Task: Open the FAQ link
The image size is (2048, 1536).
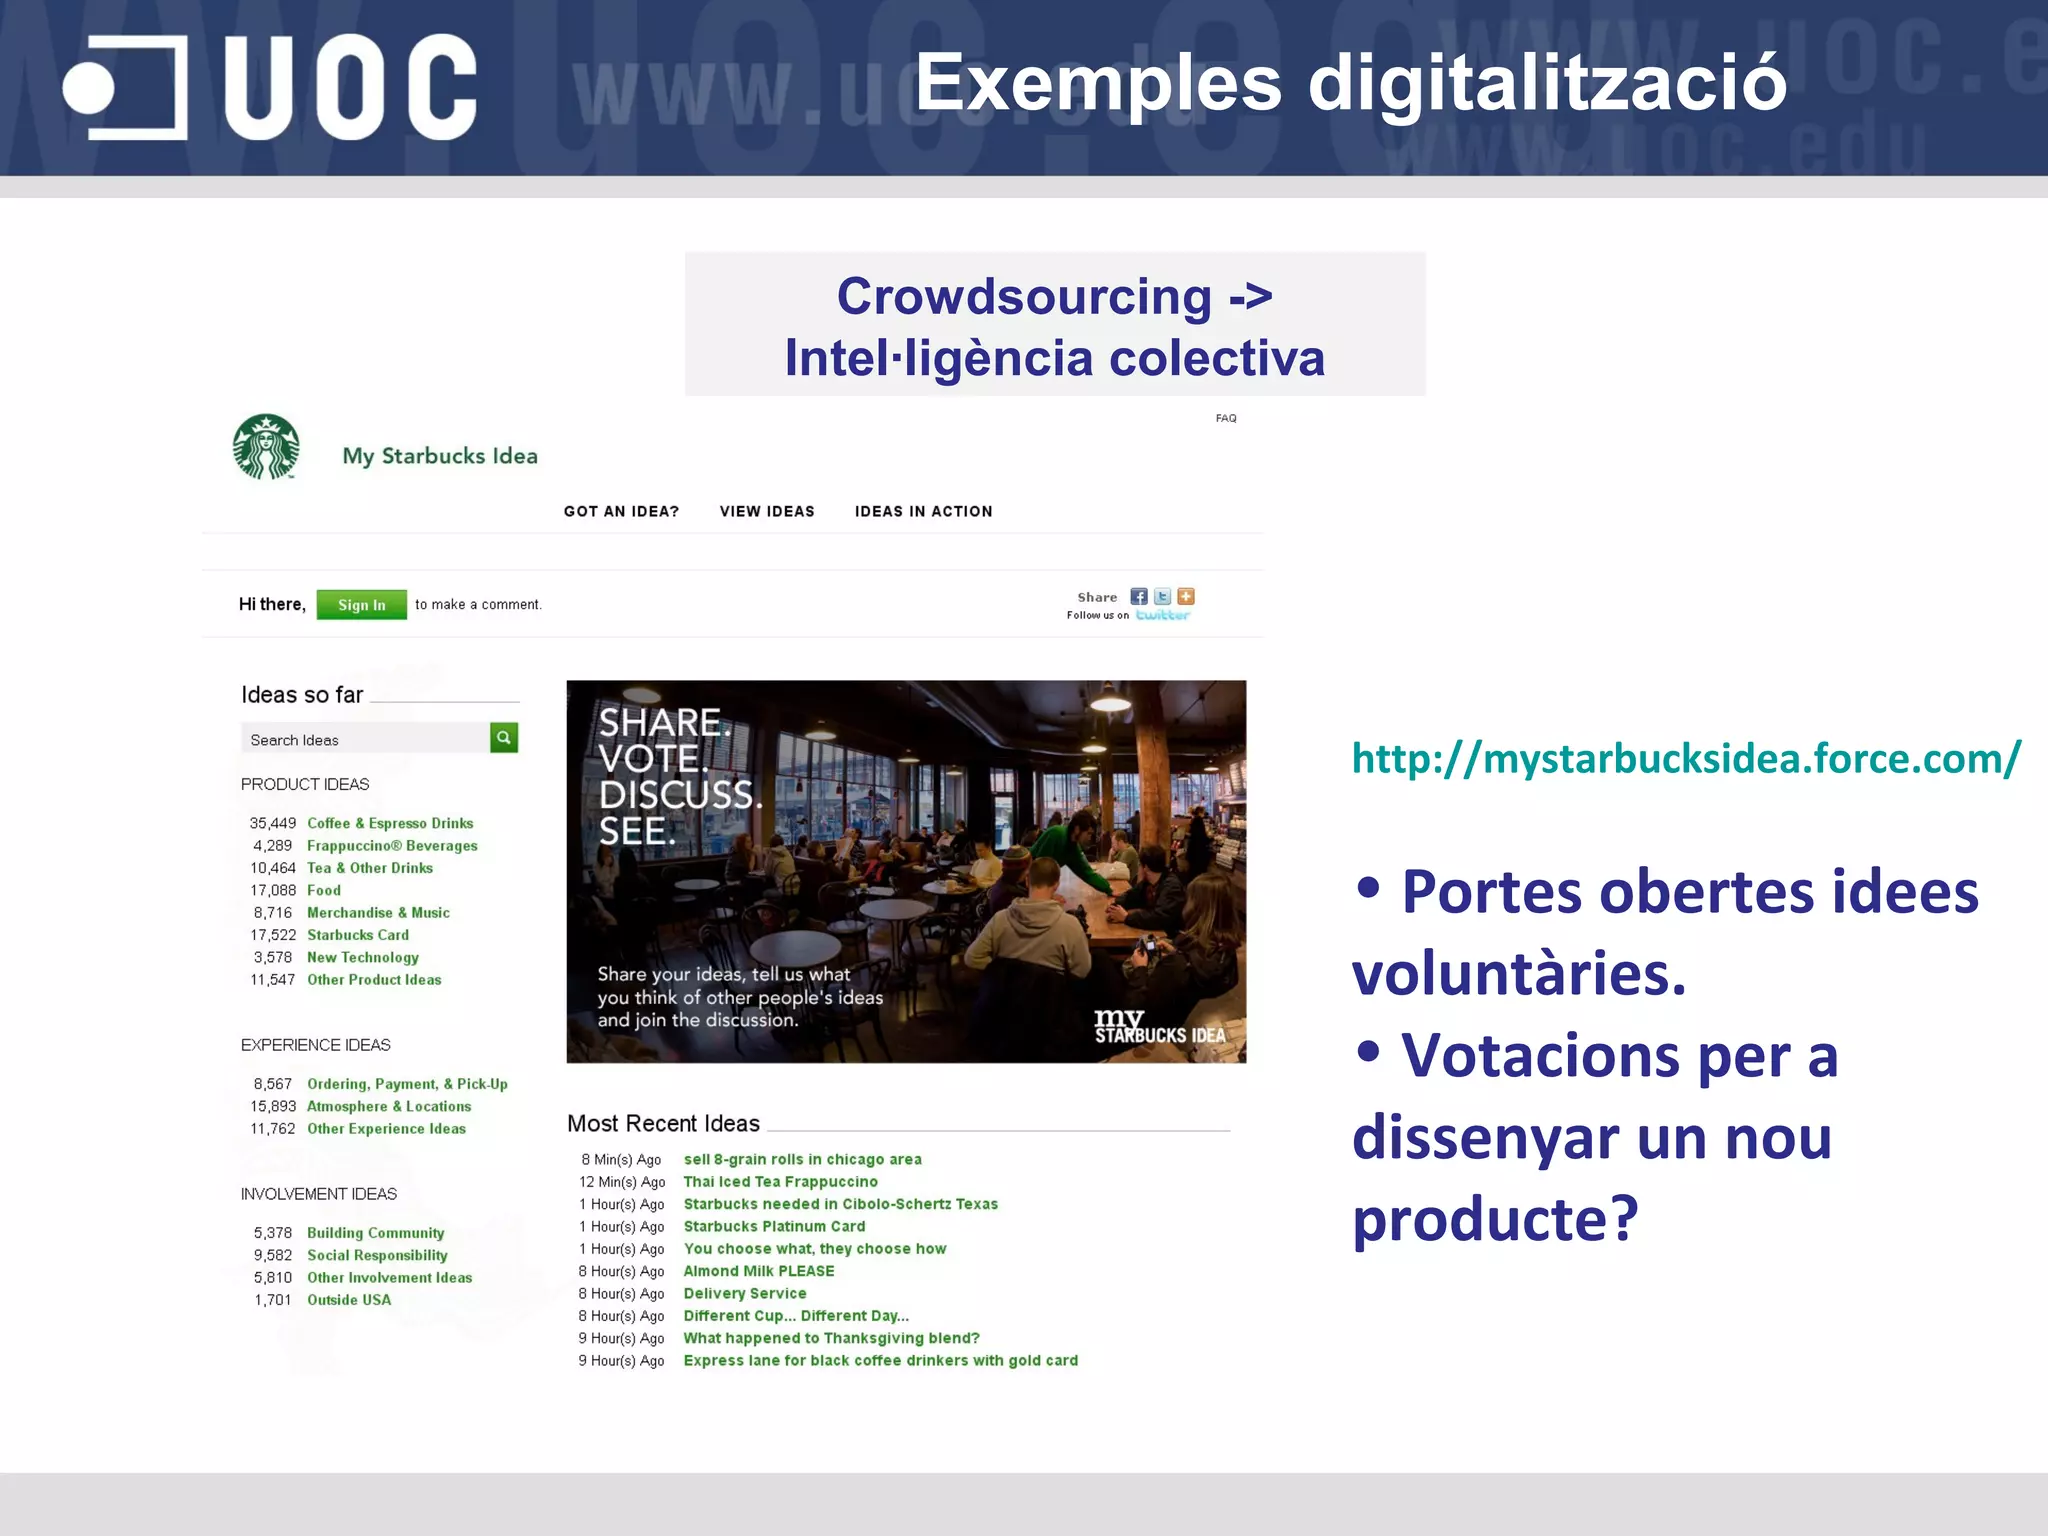Action: (x=1226, y=418)
